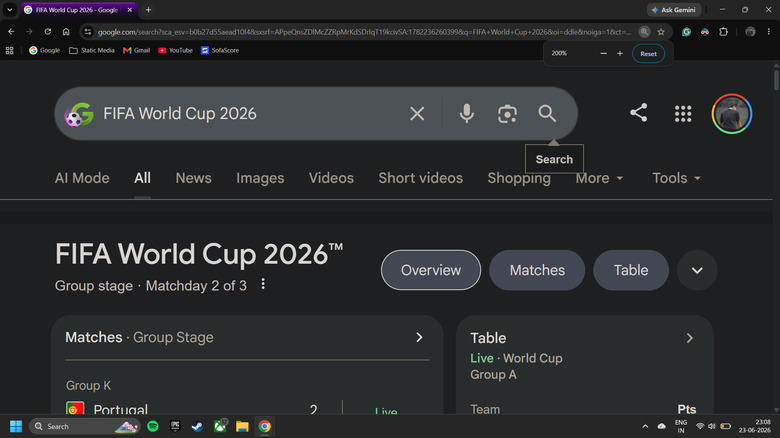
Task: Clear the search box with the X icon
Action: coord(417,113)
